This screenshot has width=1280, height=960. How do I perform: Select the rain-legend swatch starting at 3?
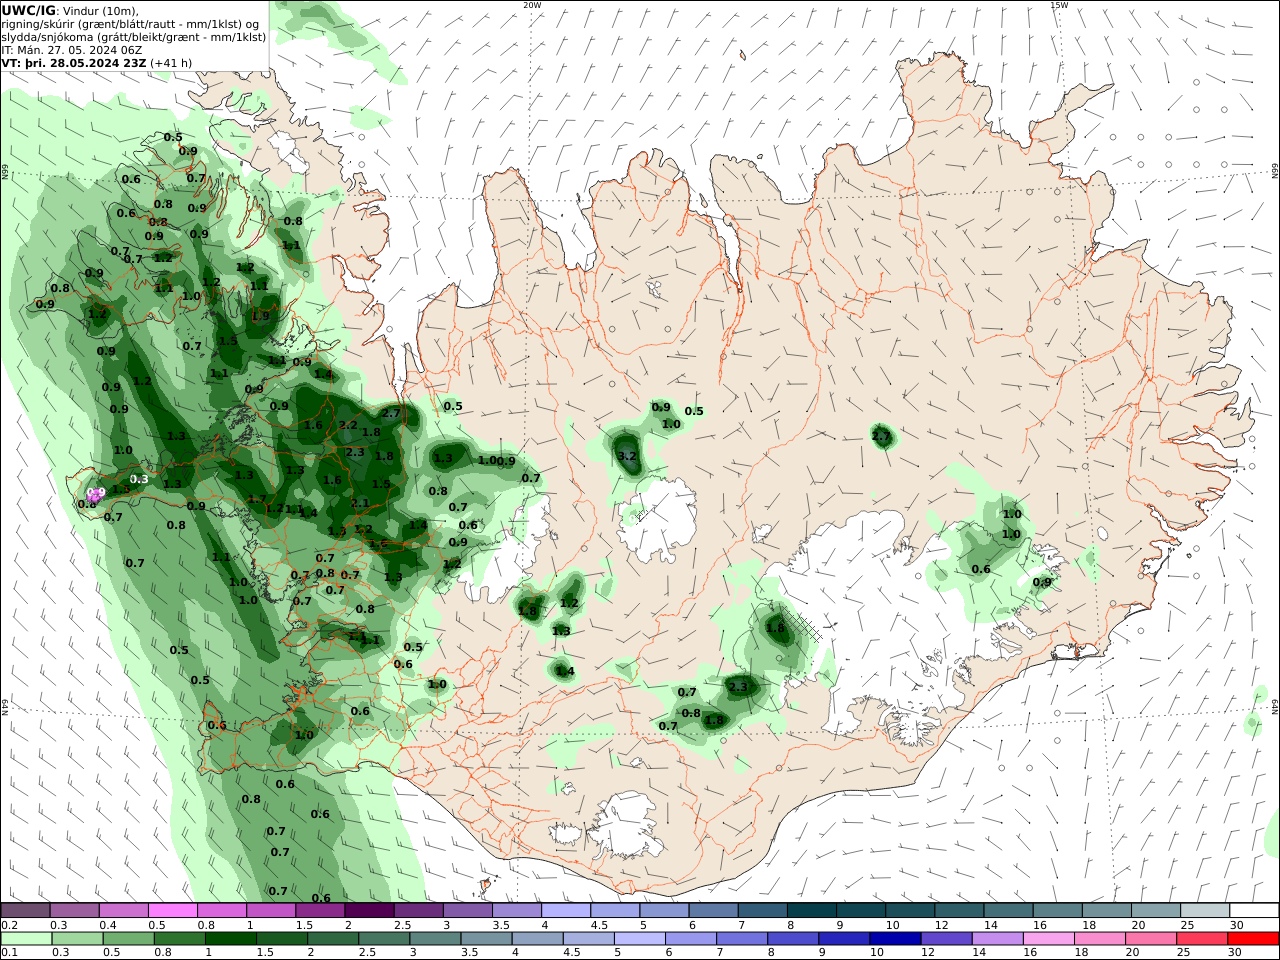pyautogui.click(x=435, y=939)
